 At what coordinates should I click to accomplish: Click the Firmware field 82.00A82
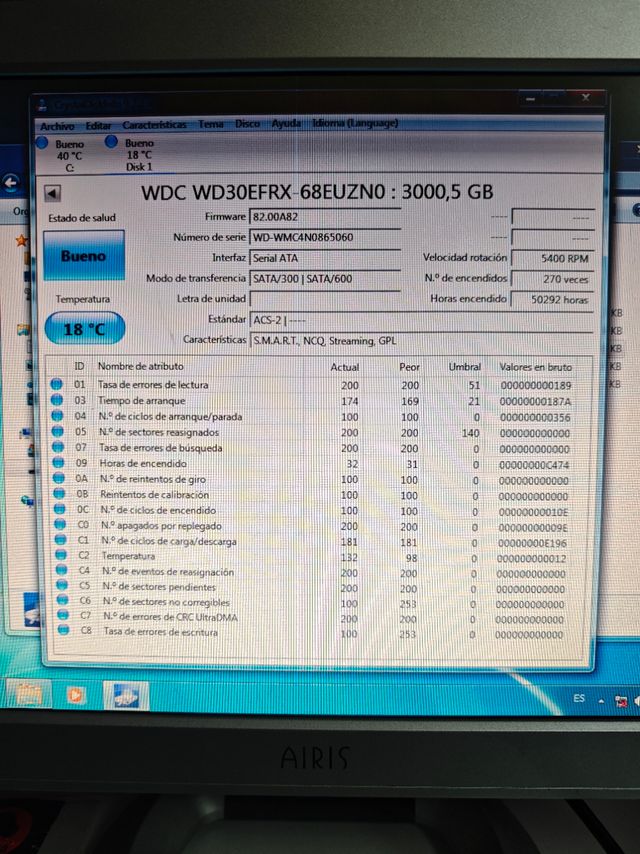pyautogui.click(x=325, y=216)
